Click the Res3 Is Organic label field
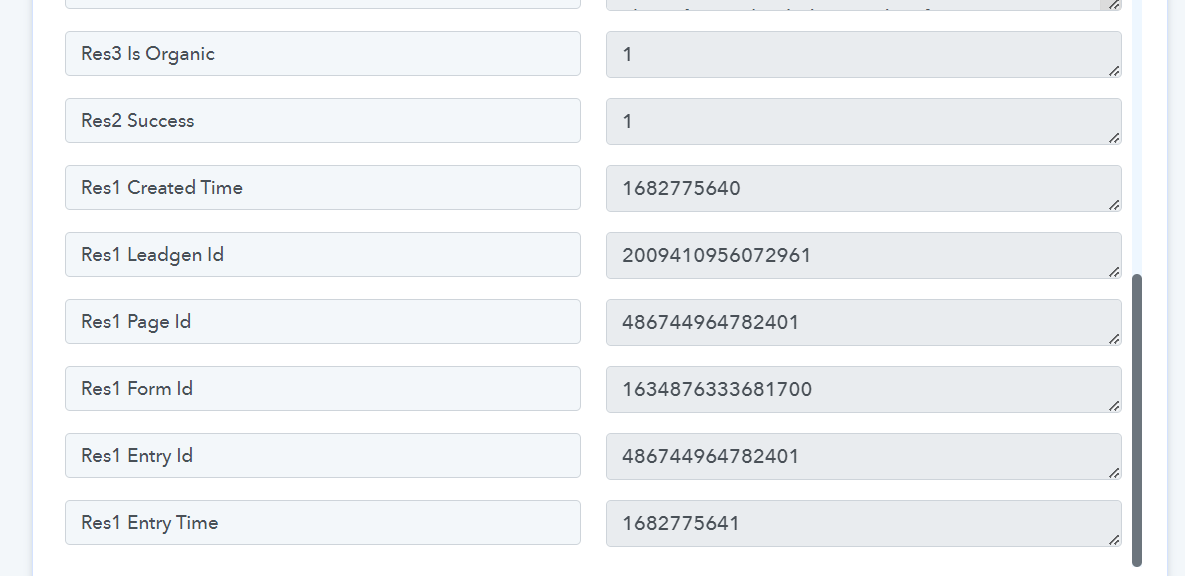 [x=323, y=54]
